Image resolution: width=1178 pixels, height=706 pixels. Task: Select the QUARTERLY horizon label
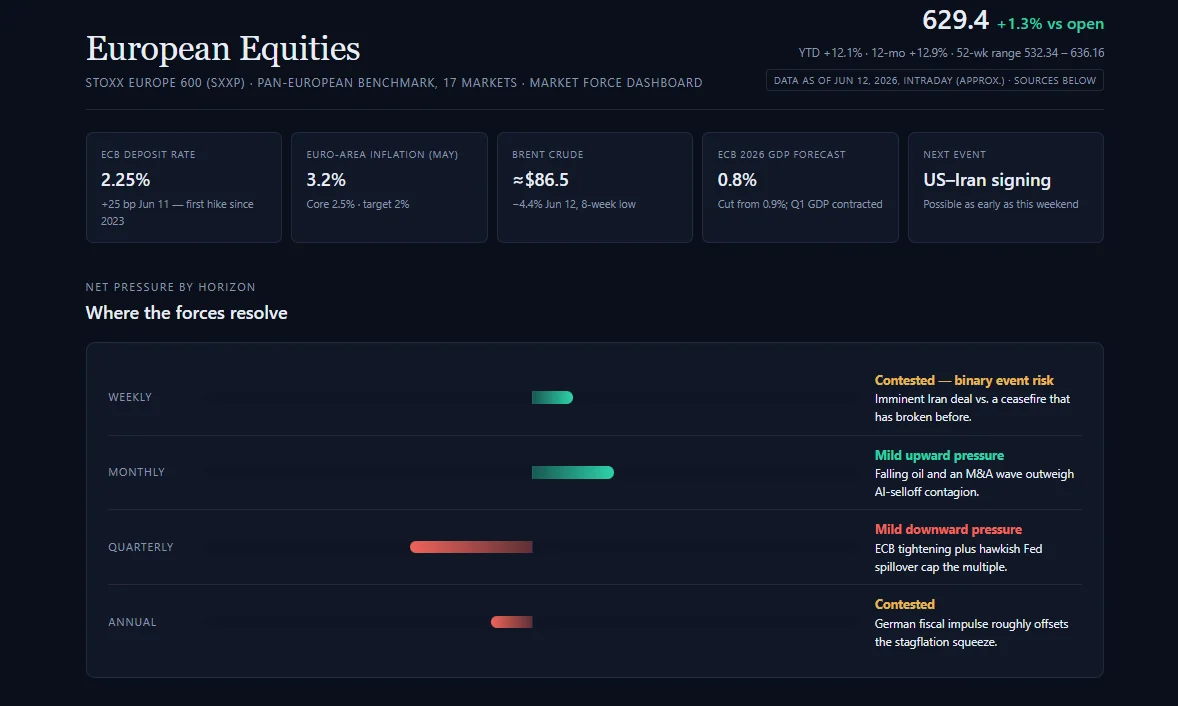coord(140,547)
